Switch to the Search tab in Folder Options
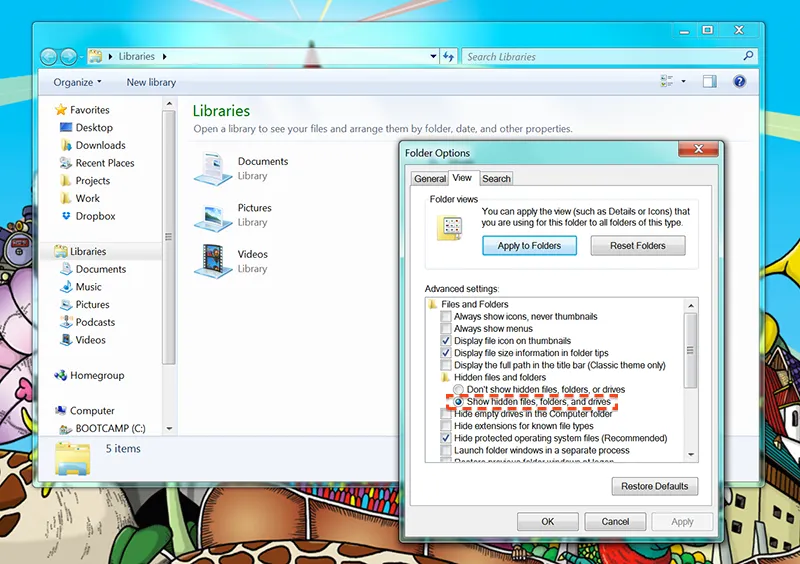The image size is (800, 564). pyautogui.click(x=496, y=179)
